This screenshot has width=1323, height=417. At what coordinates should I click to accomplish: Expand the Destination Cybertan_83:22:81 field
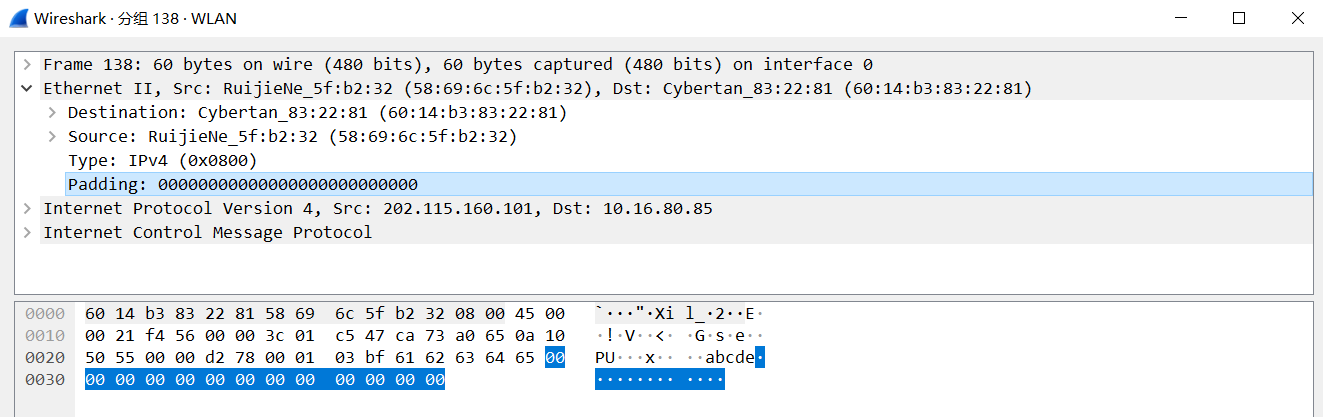(52, 112)
